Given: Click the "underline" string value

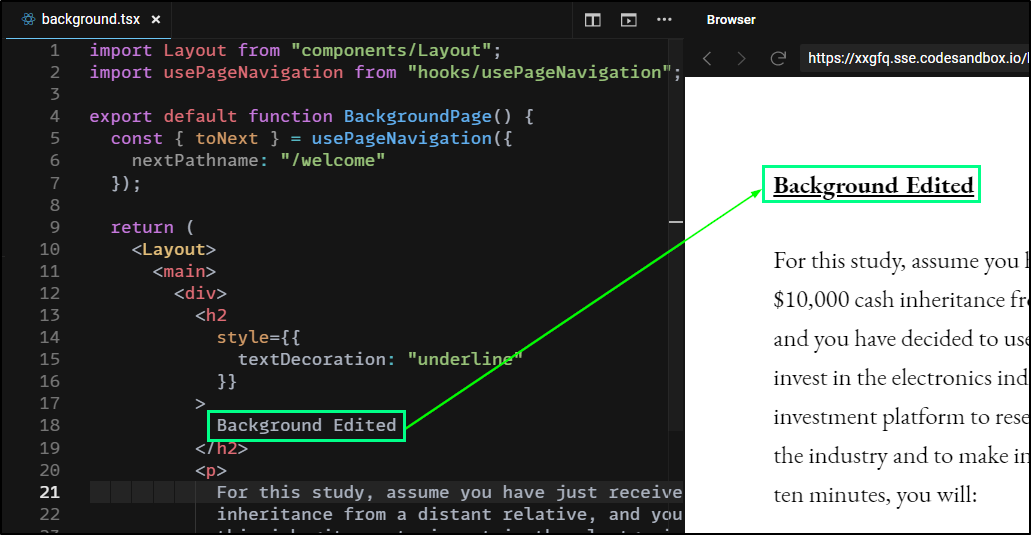Looking at the screenshot, I should coord(465,360).
